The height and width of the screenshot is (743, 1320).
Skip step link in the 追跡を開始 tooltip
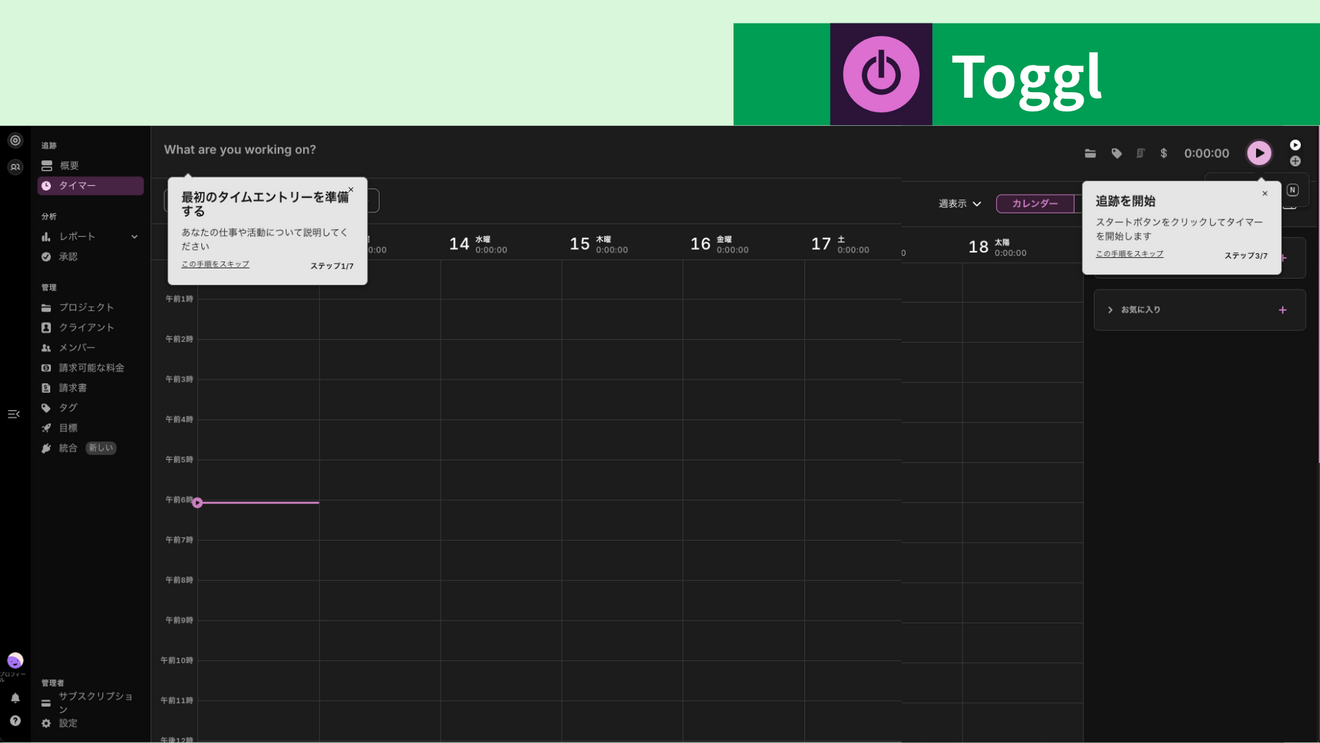coord(1129,254)
